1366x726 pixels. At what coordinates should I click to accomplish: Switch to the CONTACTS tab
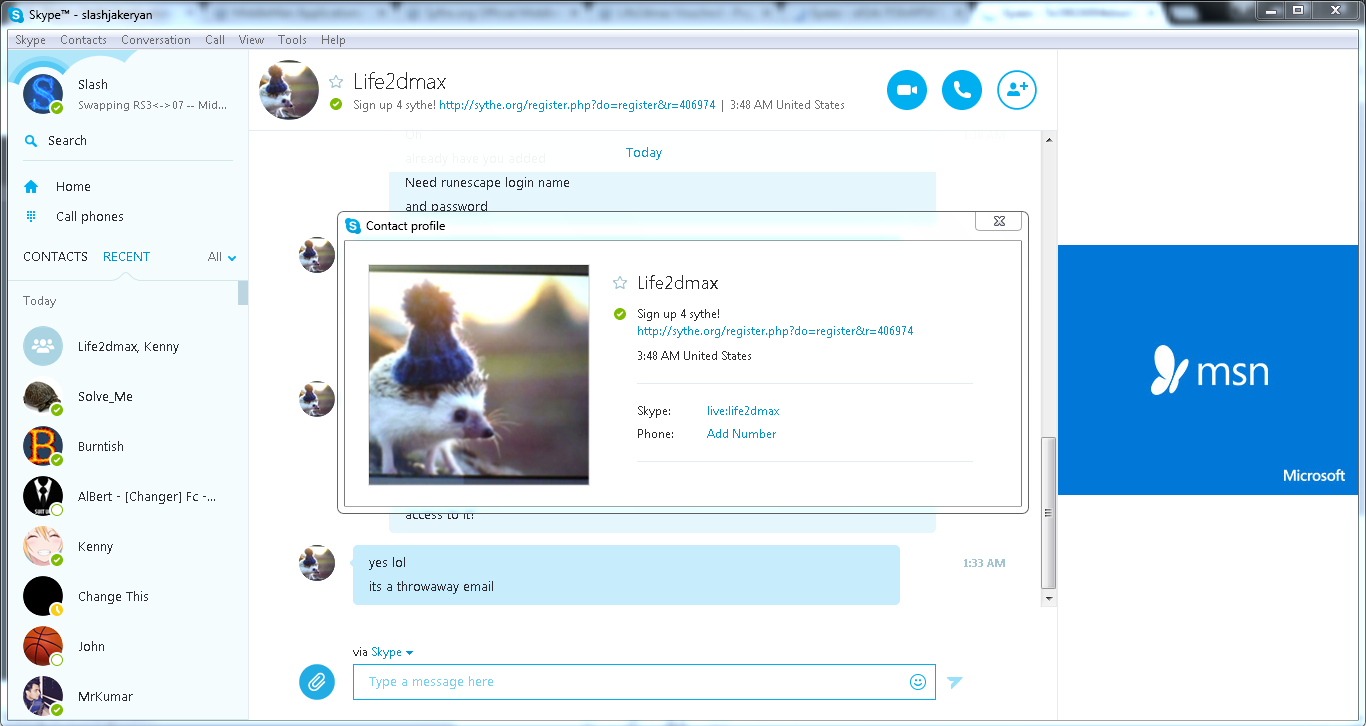(56, 257)
